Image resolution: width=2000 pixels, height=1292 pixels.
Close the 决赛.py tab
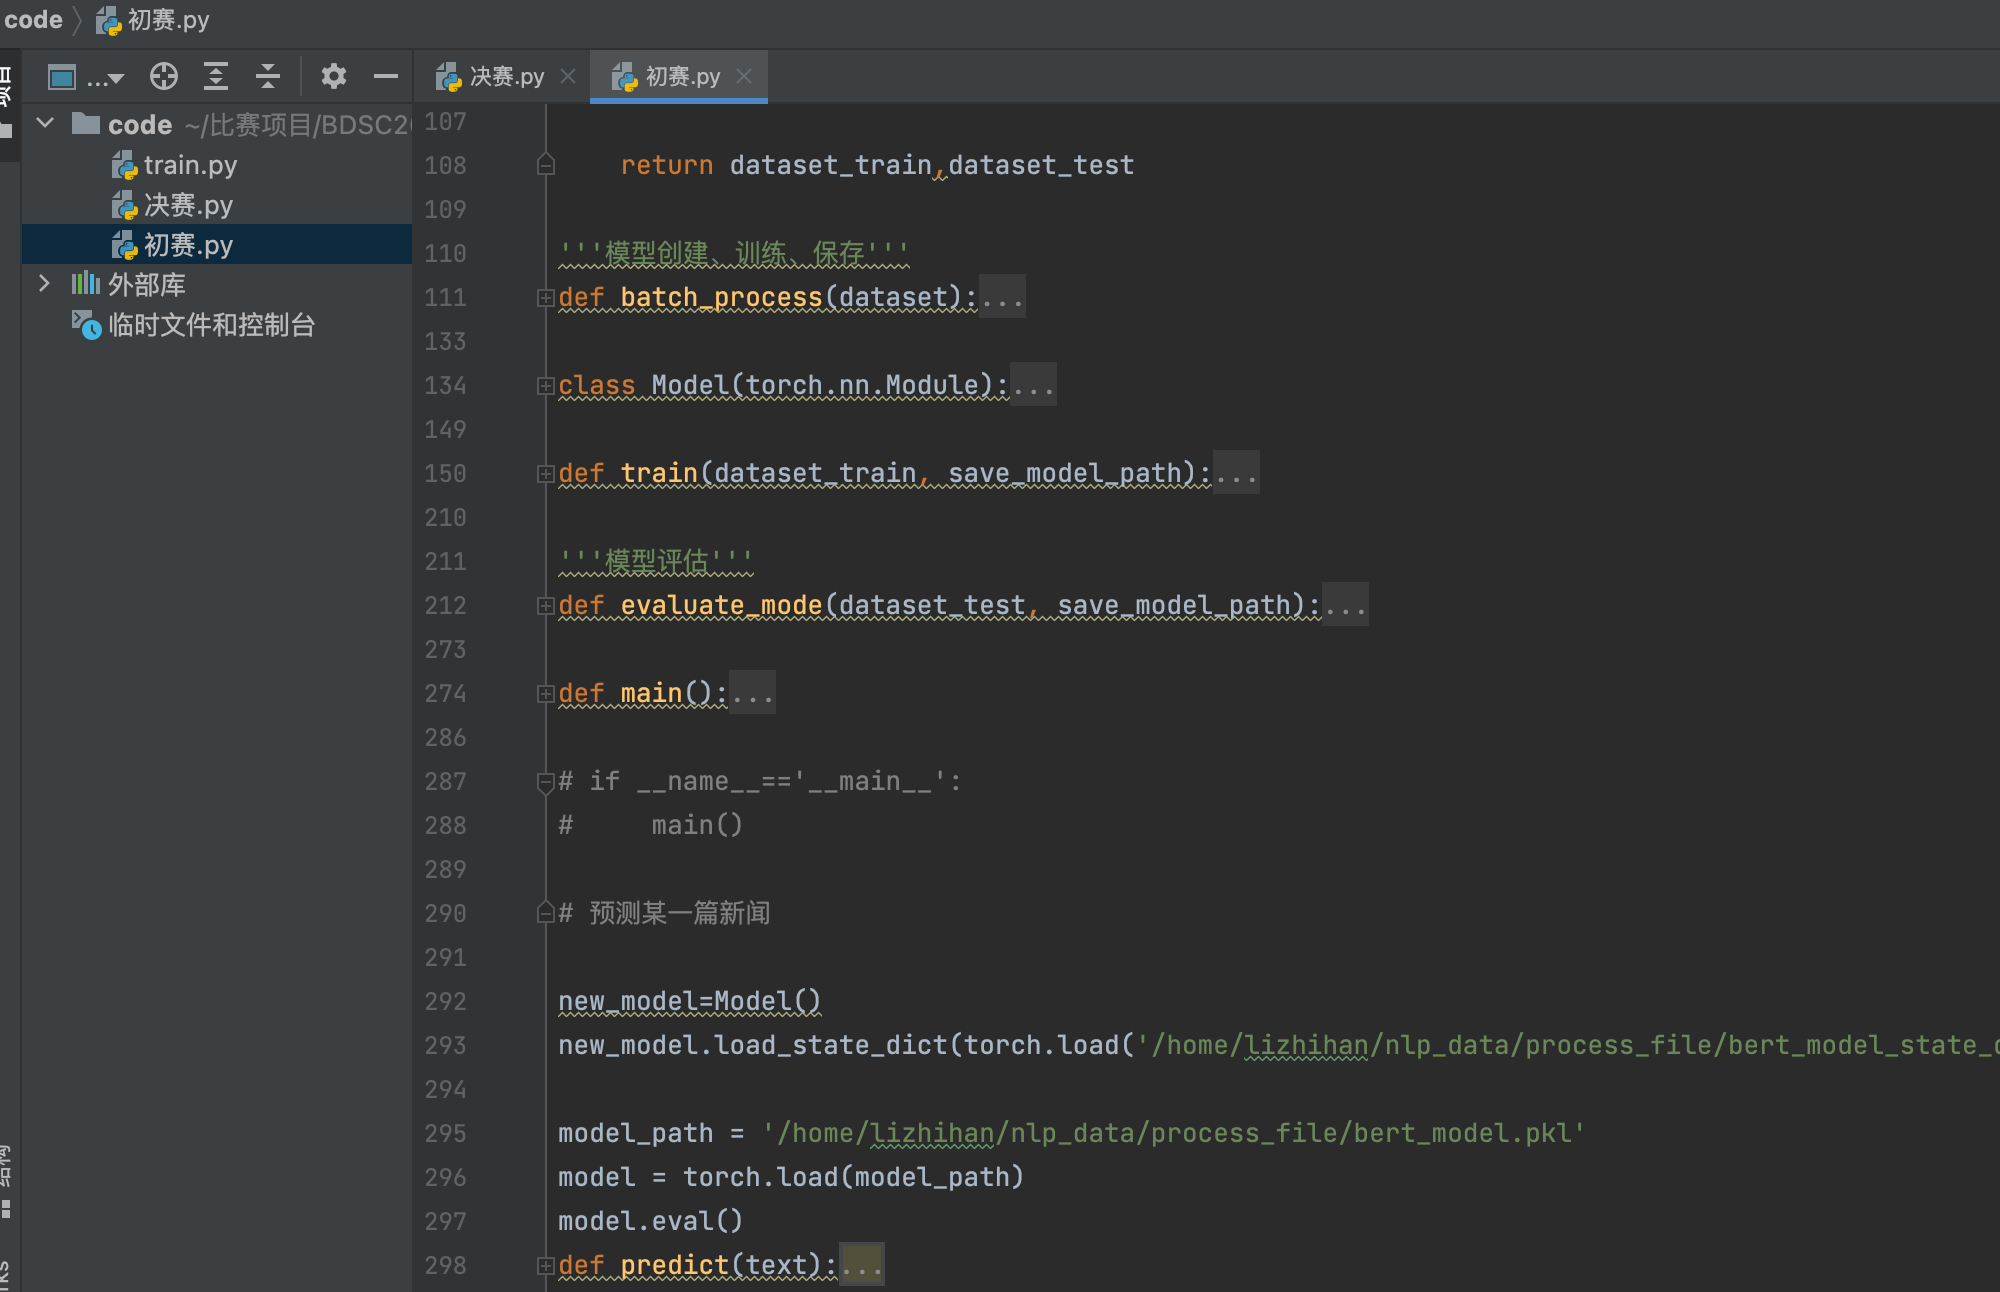pos(568,77)
